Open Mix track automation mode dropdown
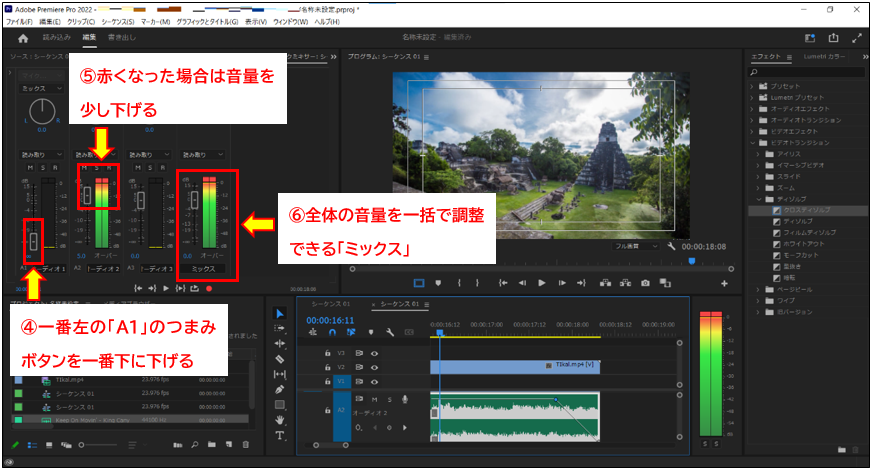 [203, 155]
